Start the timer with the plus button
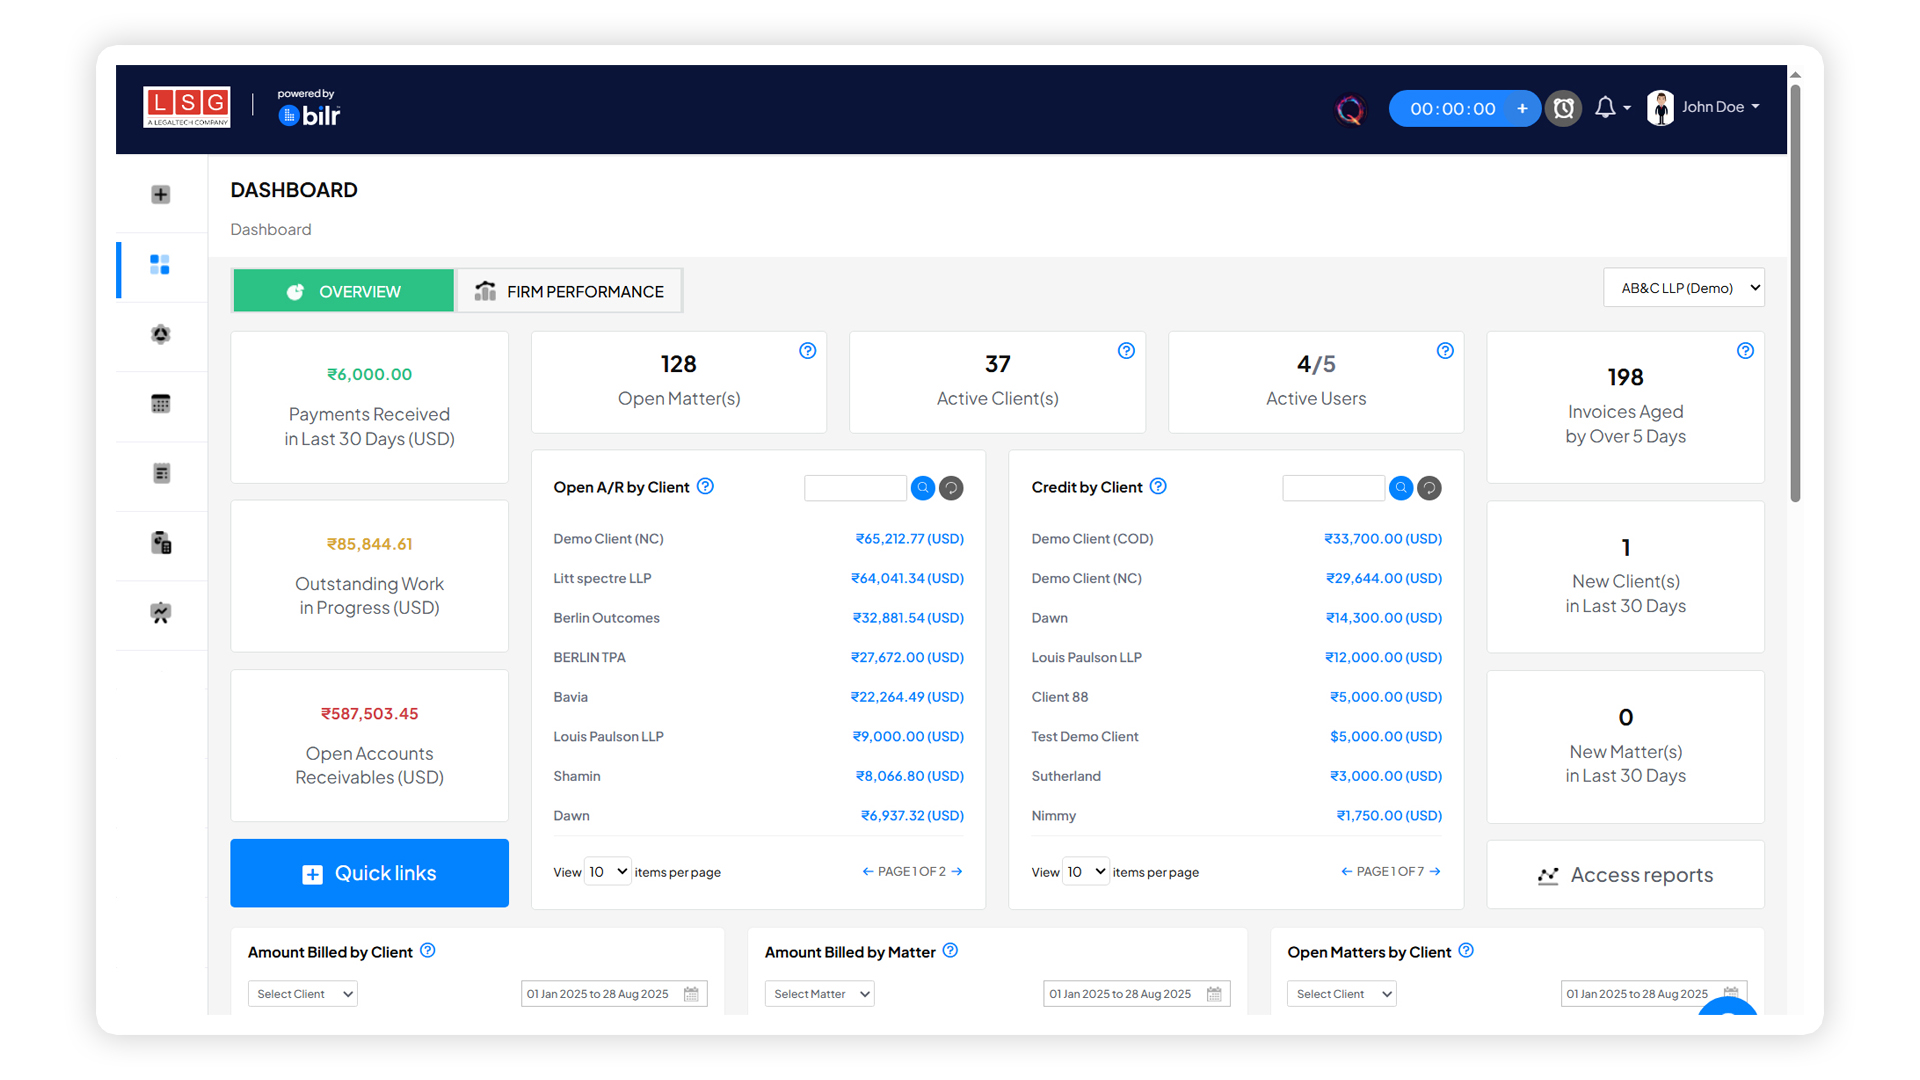The width and height of the screenshot is (1920, 1080). point(1522,108)
